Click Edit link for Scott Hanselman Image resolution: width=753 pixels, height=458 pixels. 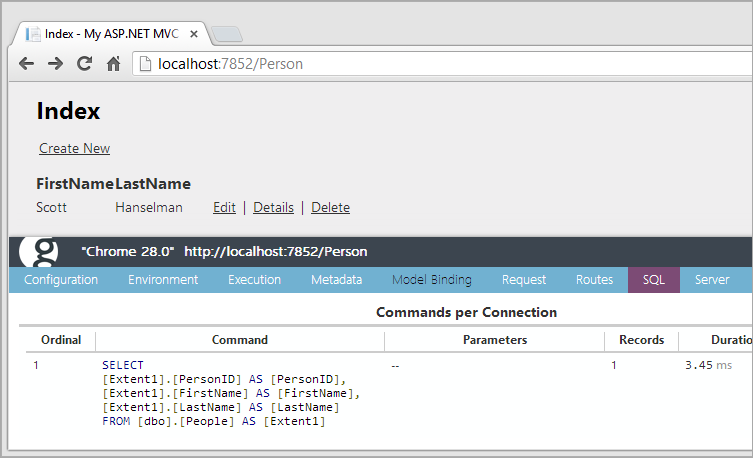click(224, 207)
